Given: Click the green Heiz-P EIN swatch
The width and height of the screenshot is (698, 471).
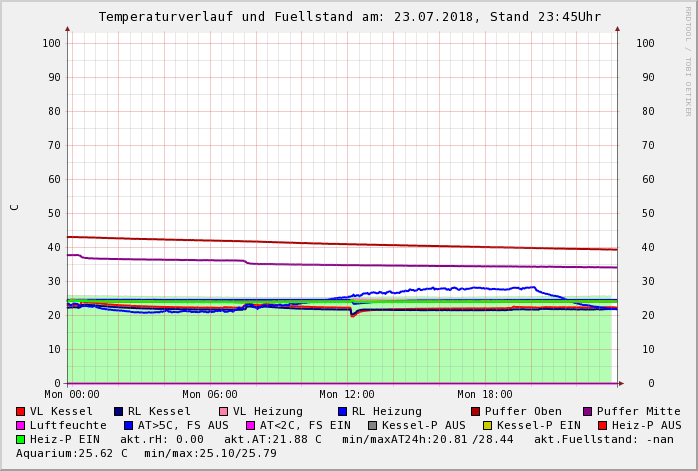Looking at the screenshot, I should (21, 440).
